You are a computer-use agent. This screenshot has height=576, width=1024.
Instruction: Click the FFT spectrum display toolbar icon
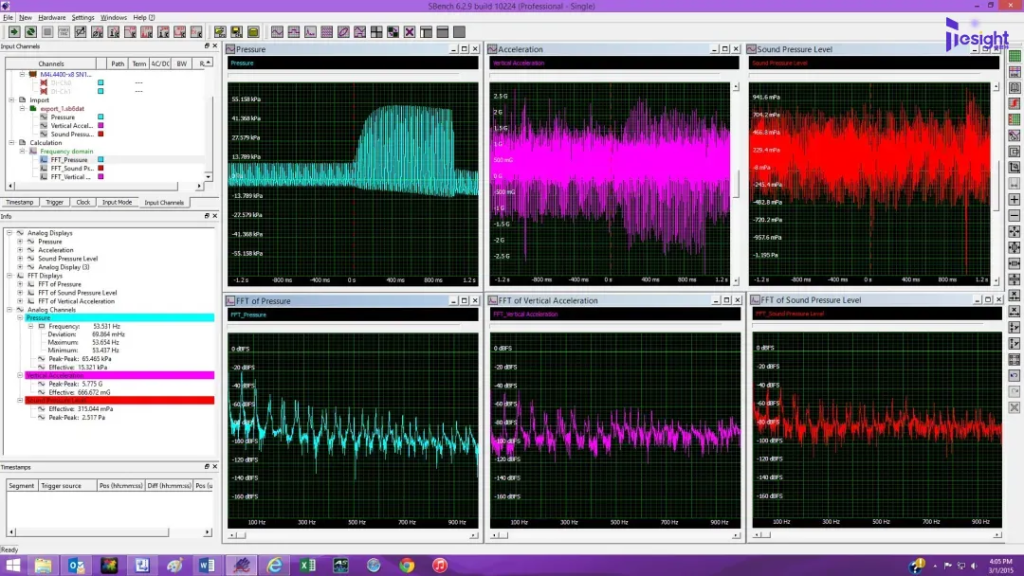310,32
